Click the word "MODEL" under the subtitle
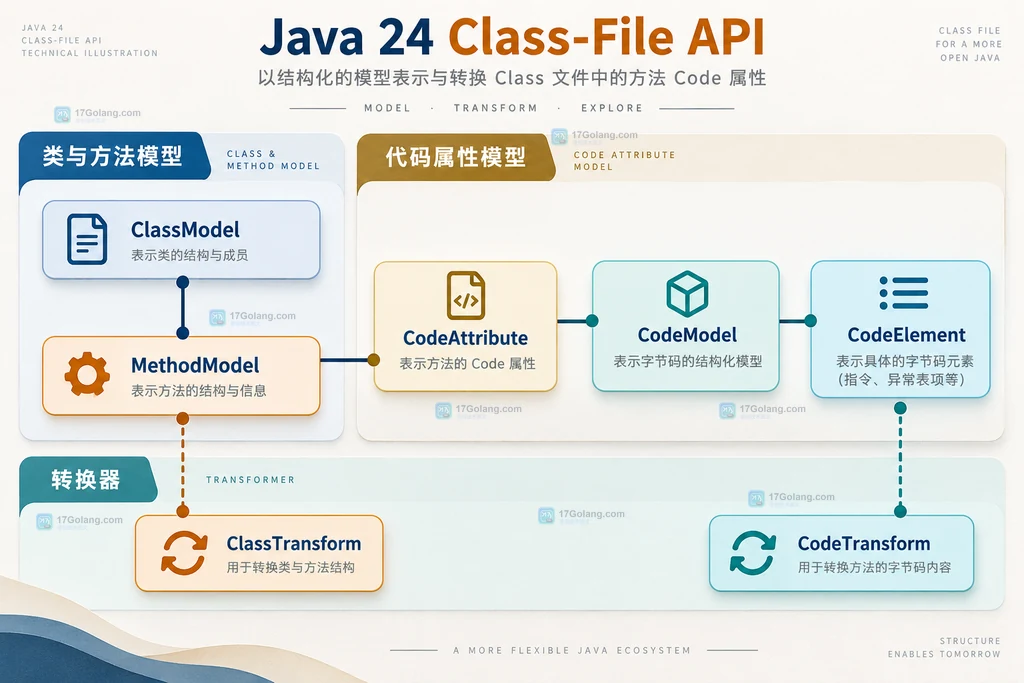Viewport: 1024px width, 683px height. pos(387,108)
